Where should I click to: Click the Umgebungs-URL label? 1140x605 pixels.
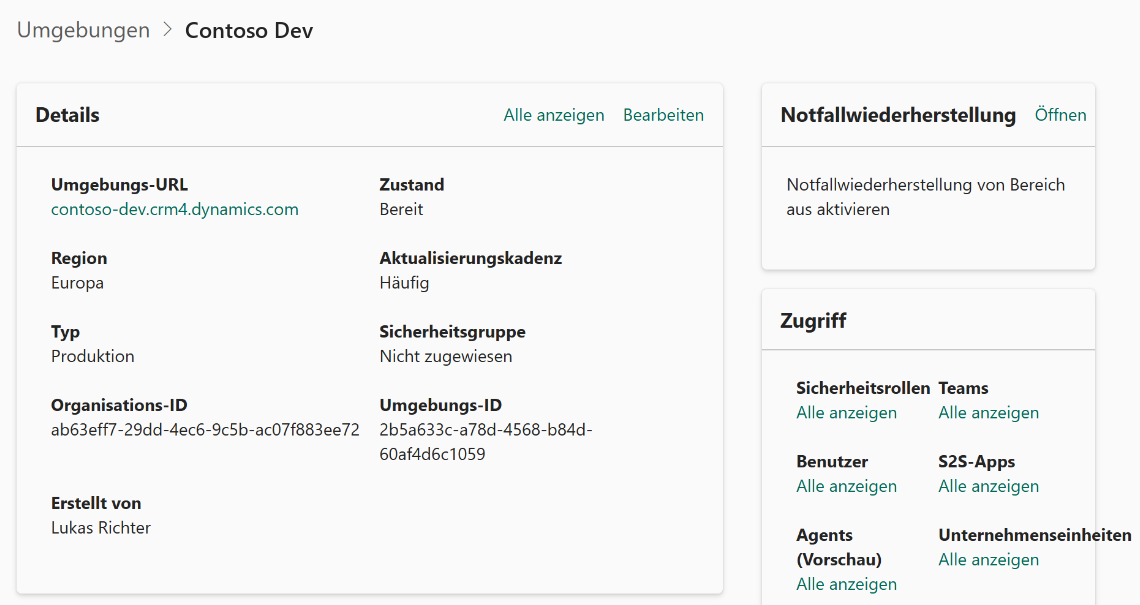(x=119, y=185)
